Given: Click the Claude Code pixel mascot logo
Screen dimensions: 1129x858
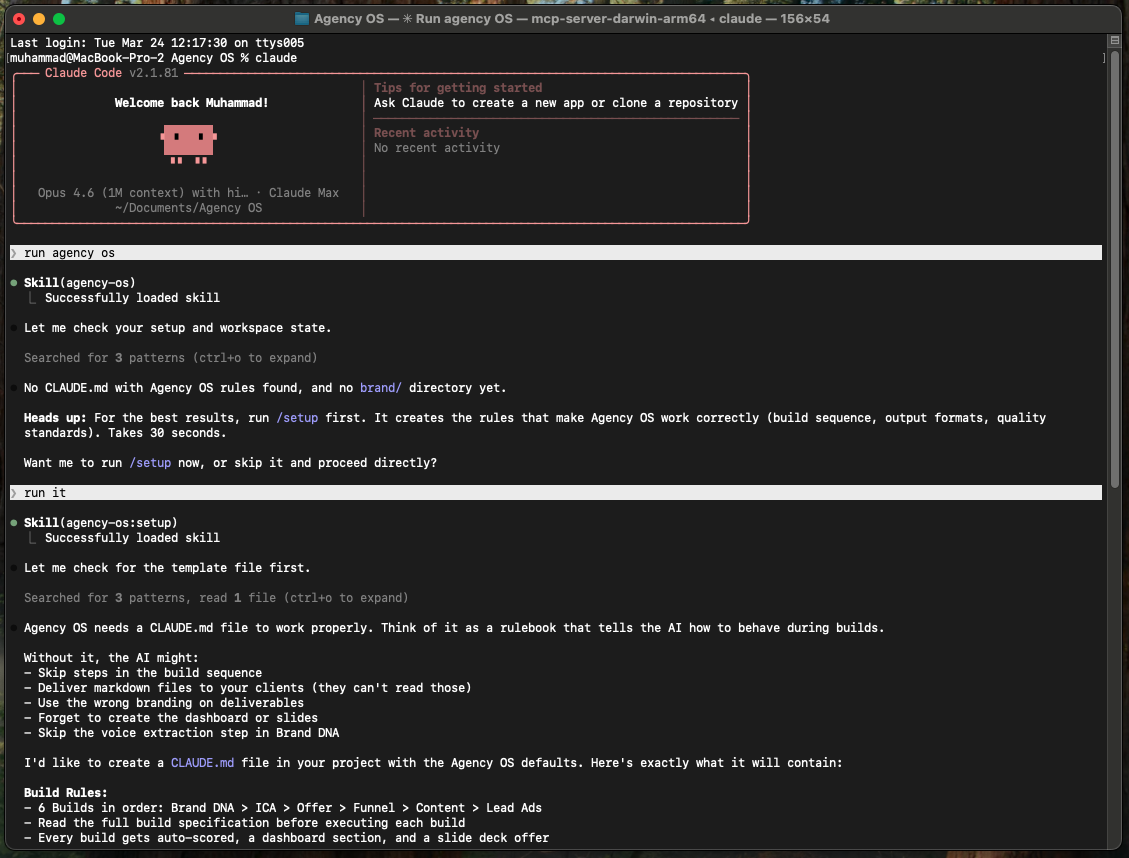Looking at the screenshot, I should (x=188, y=140).
